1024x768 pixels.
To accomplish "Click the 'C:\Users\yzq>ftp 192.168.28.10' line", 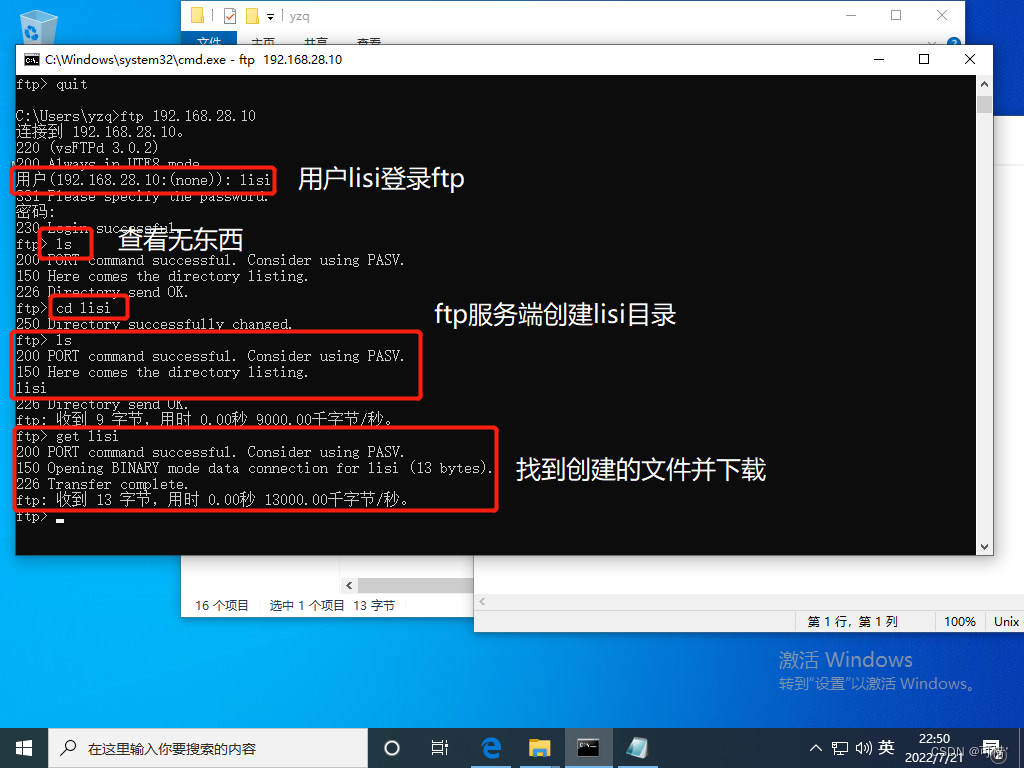I will coord(136,116).
